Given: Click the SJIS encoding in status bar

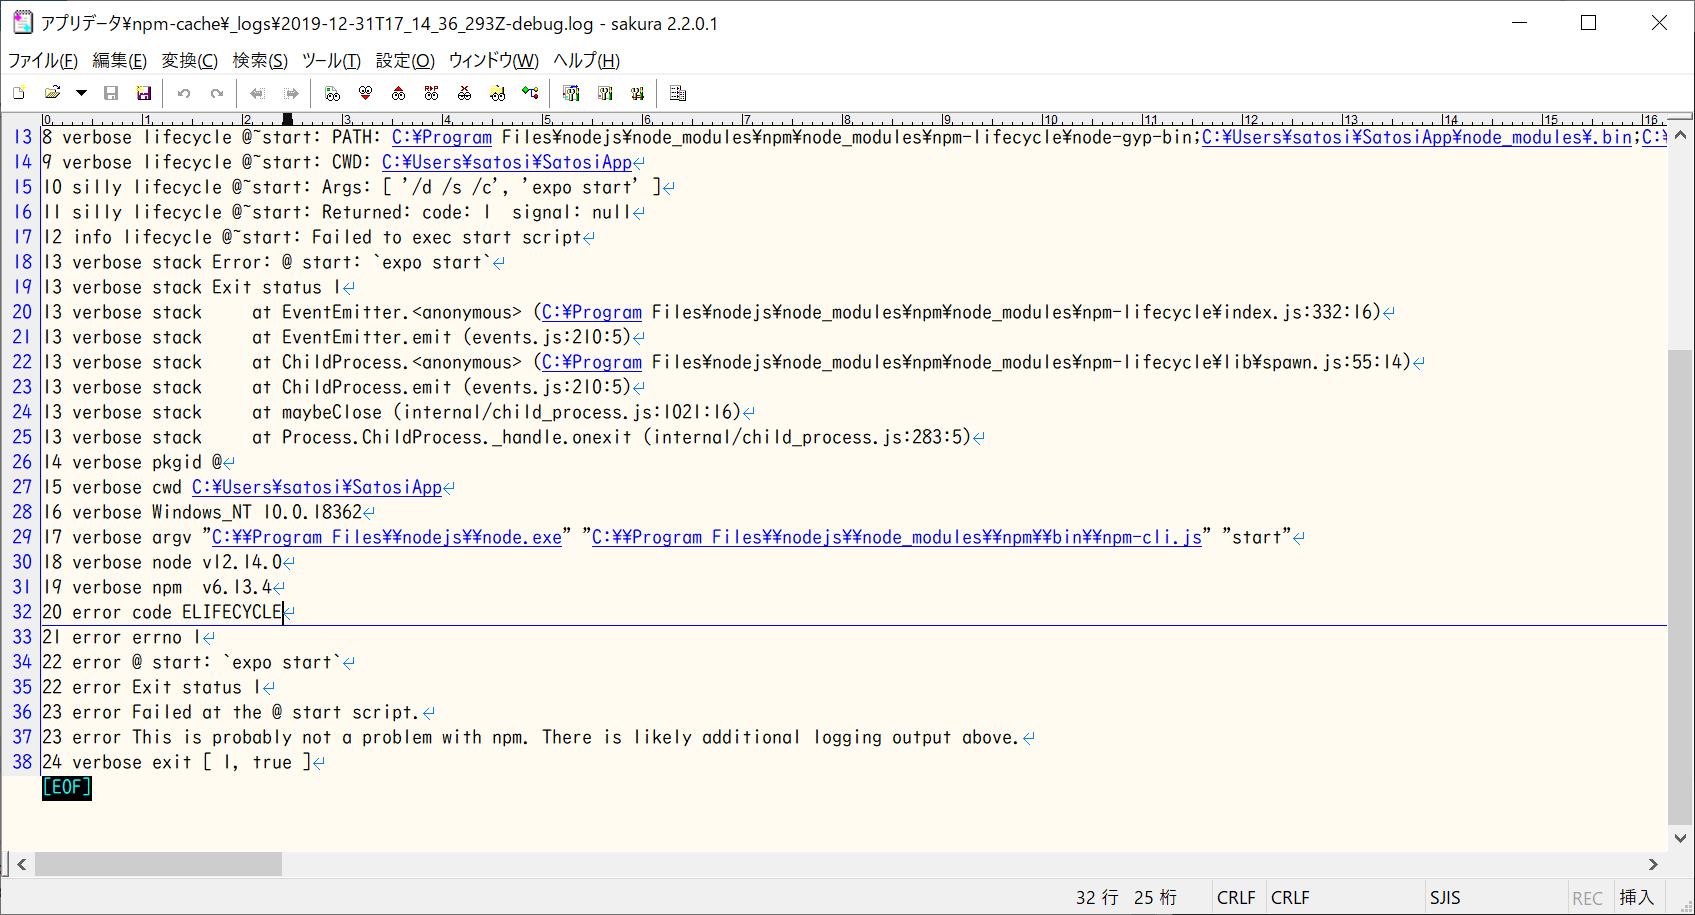Looking at the screenshot, I should pyautogui.click(x=1445, y=898).
